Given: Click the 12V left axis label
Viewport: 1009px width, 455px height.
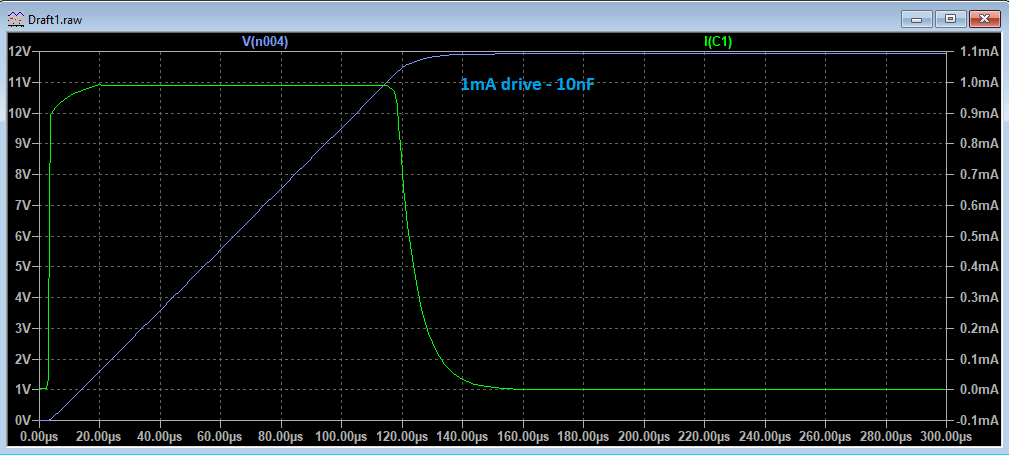Looking at the screenshot, I should (21, 52).
